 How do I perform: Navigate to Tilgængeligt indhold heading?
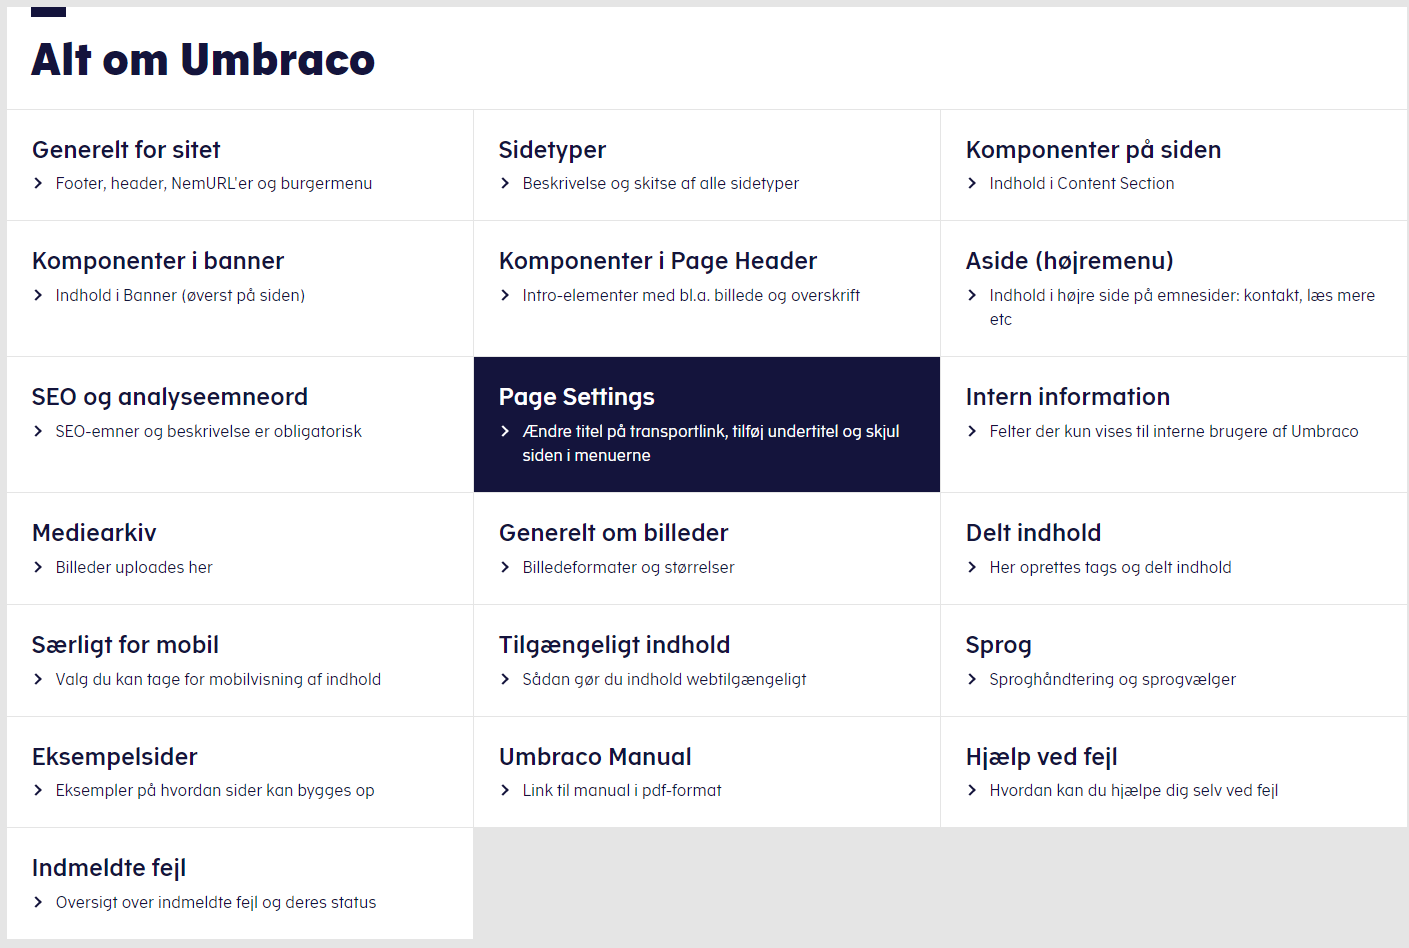(614, 645)
